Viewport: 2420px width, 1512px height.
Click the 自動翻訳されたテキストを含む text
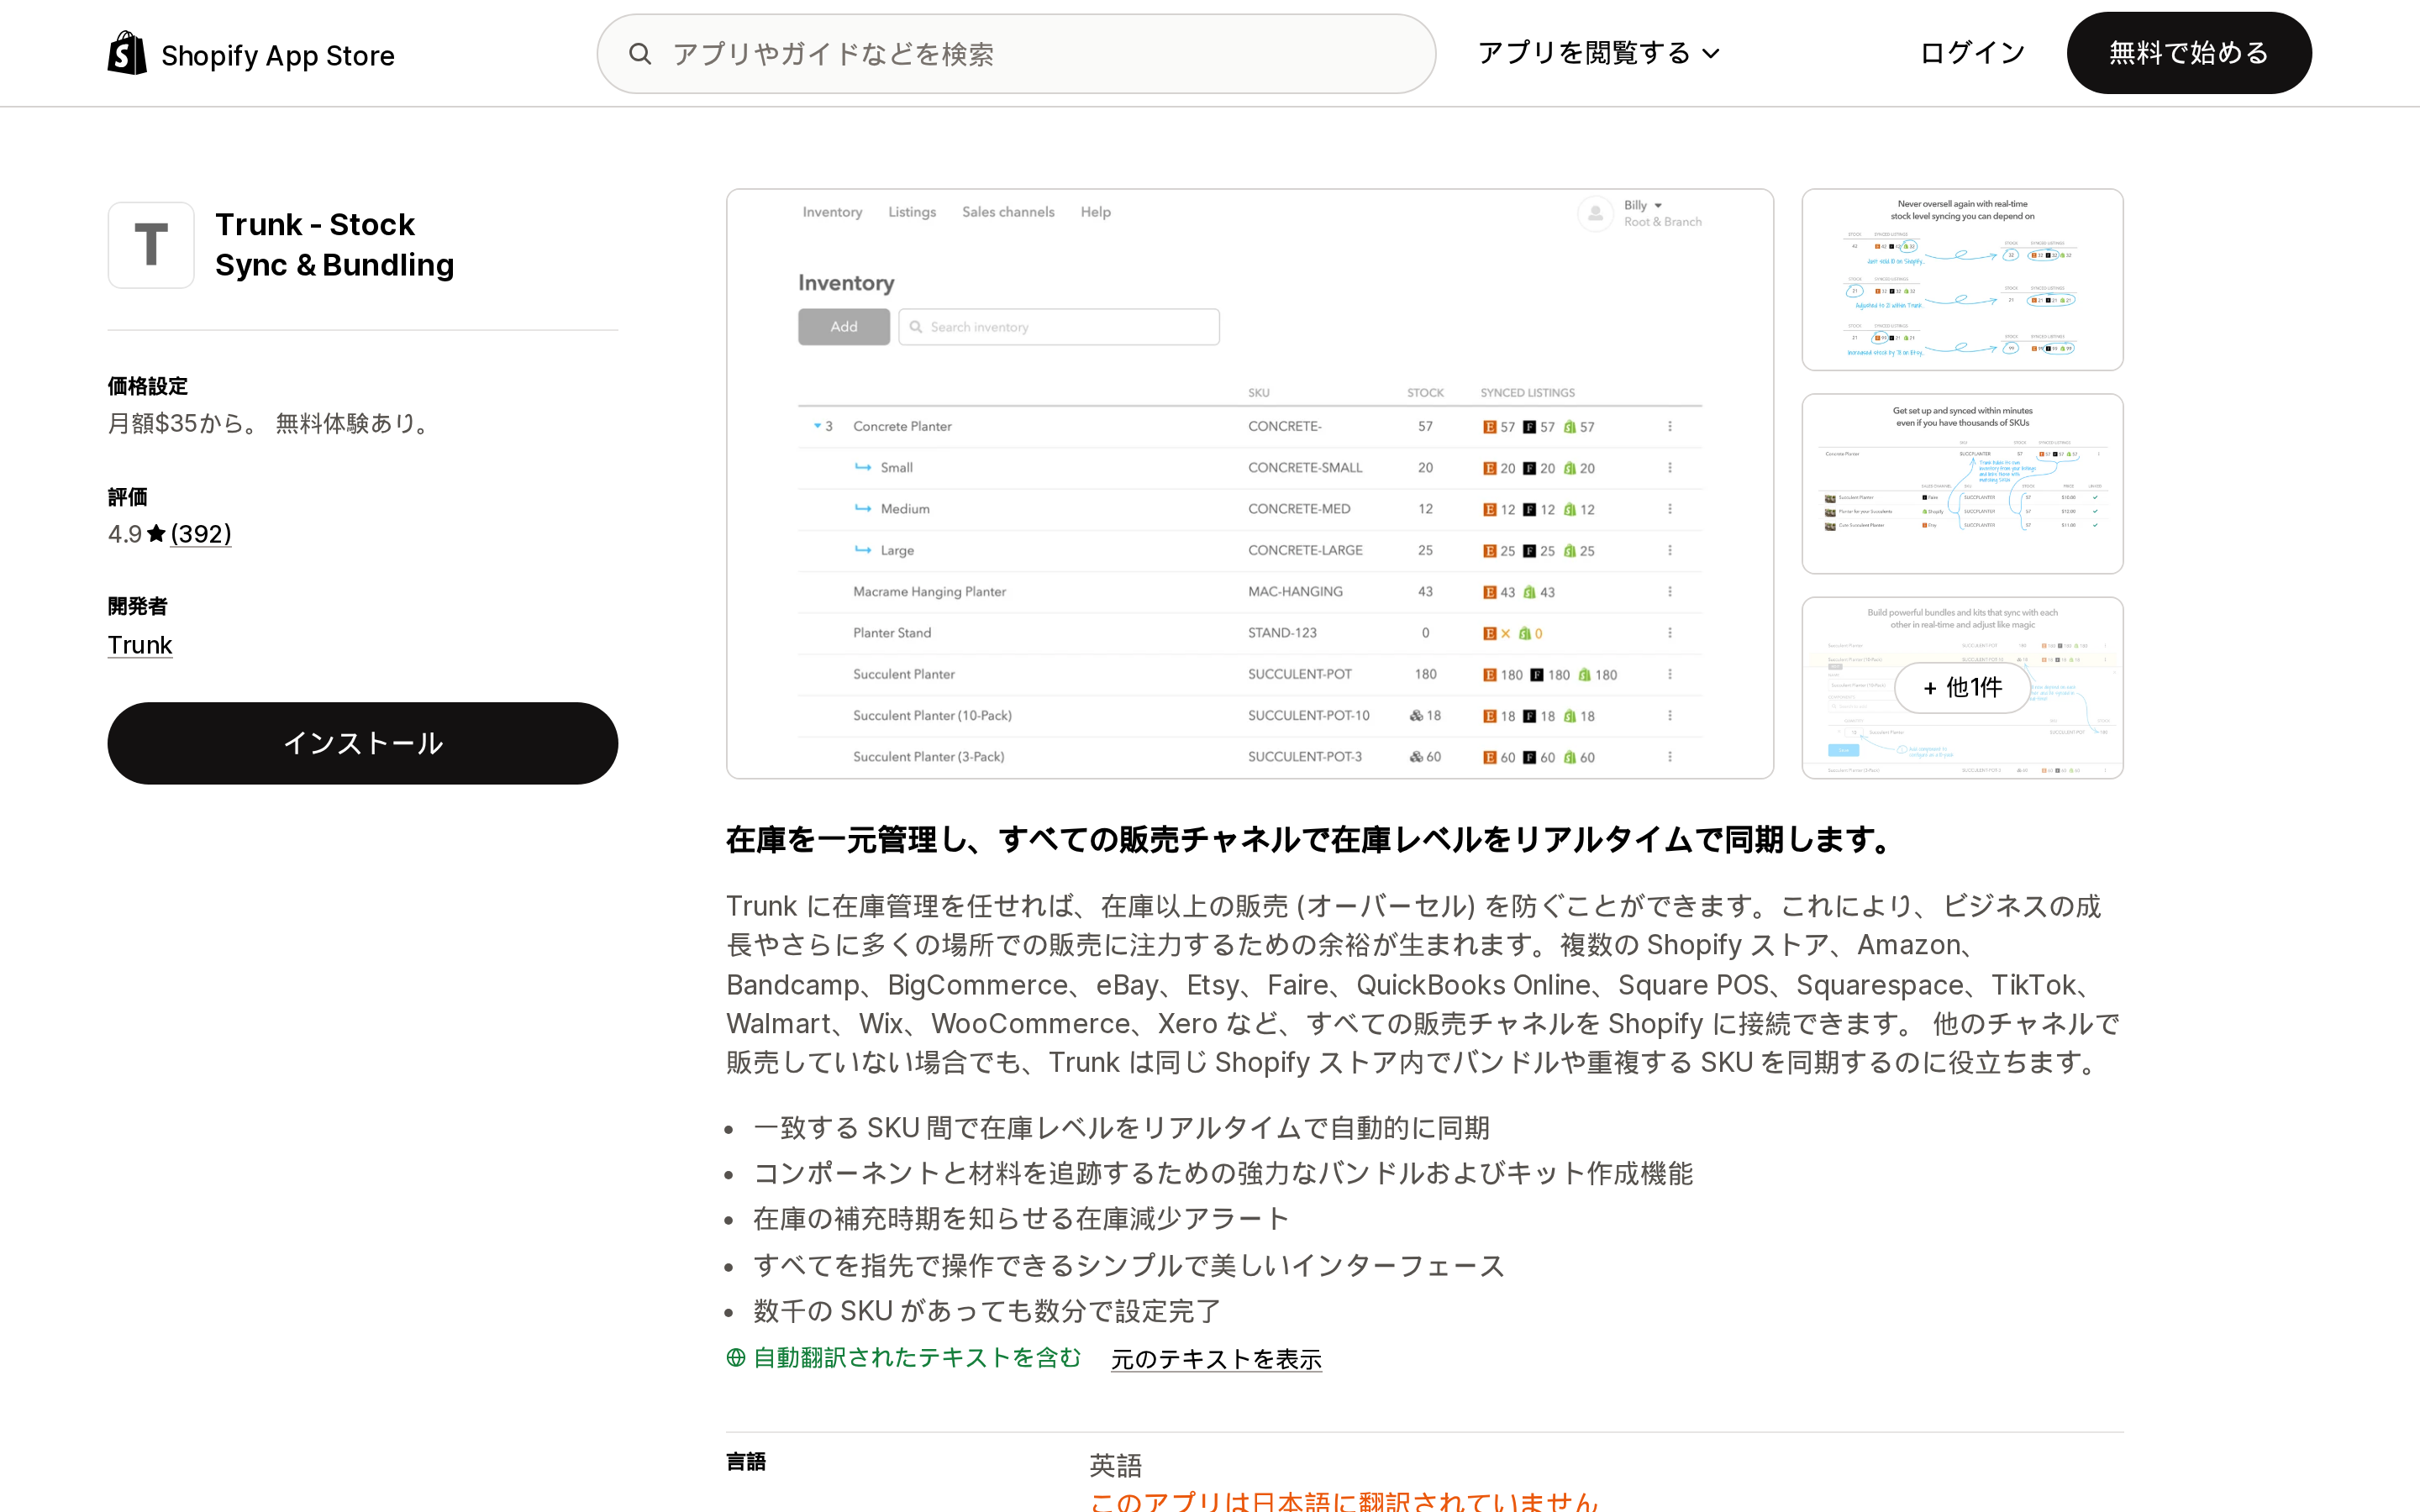pyautogui.click(x=917, y=1357)
